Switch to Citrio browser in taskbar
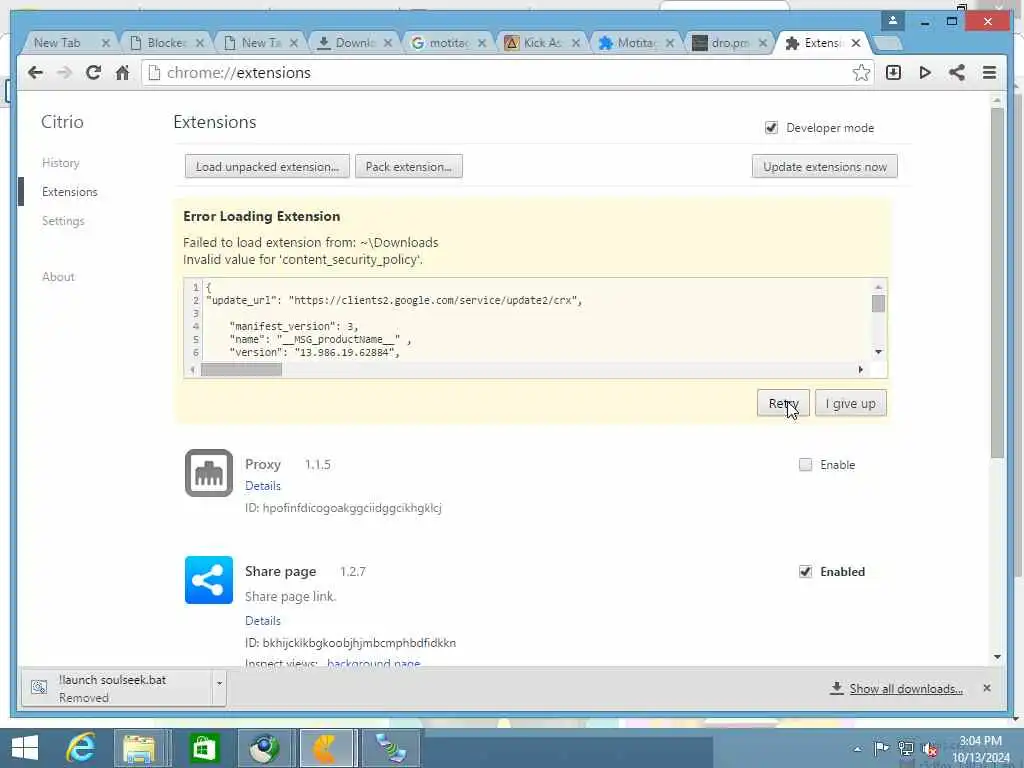This screenshot has width=1024, height=768. click(325, 748)
